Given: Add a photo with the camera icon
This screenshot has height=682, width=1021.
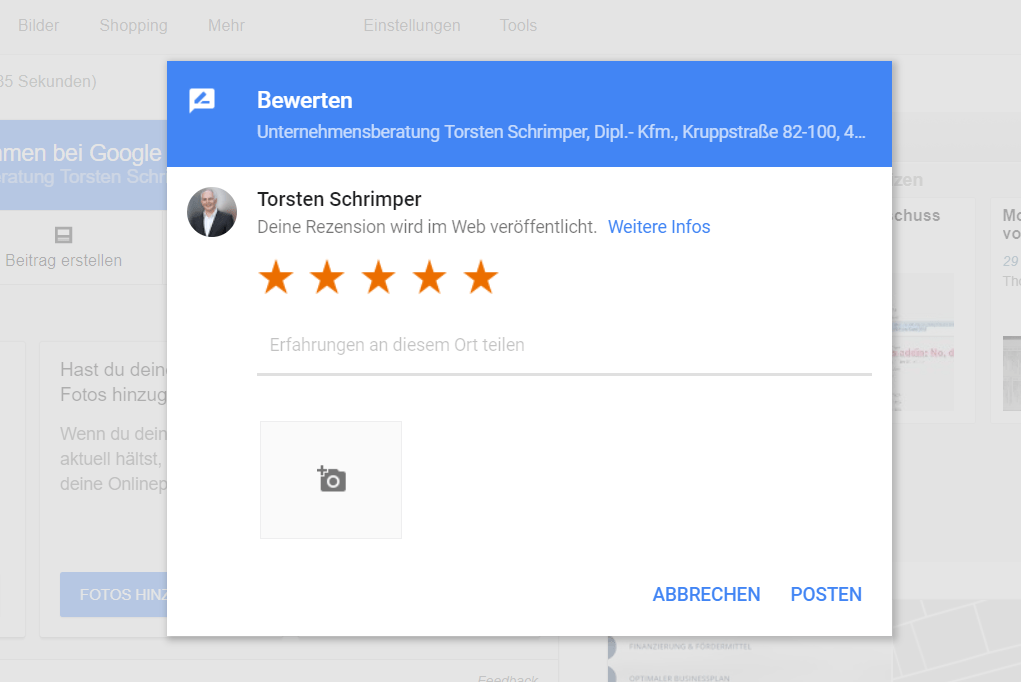Looking at the screenshot, I should click(331, 480).
